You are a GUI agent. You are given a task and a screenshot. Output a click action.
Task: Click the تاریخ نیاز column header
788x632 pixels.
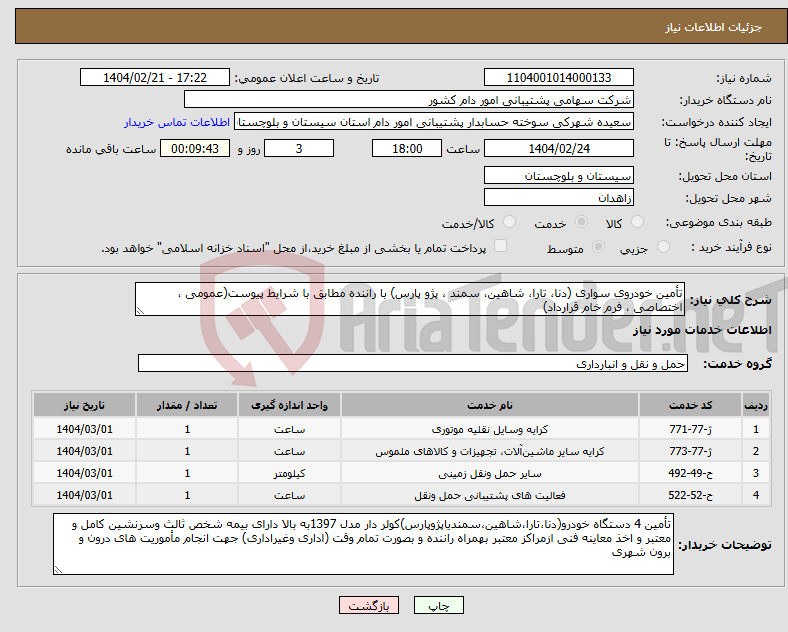[84, 405]
